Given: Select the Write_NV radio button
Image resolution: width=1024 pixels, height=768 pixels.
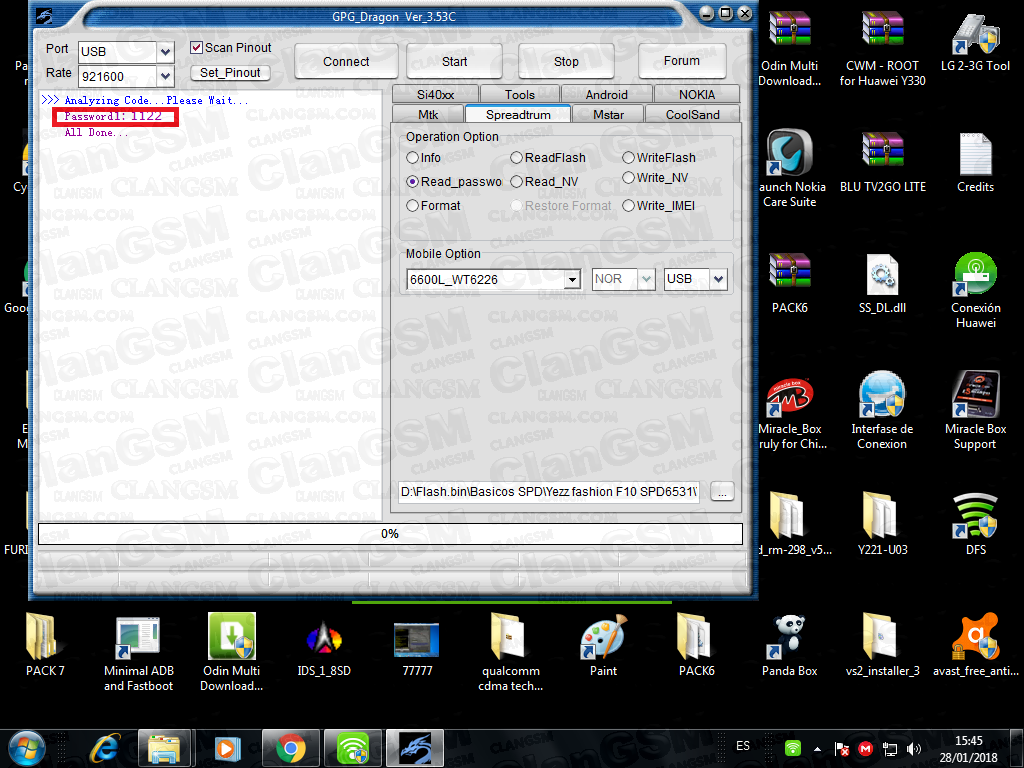Looking at the screenshot, I should (628, 178).
